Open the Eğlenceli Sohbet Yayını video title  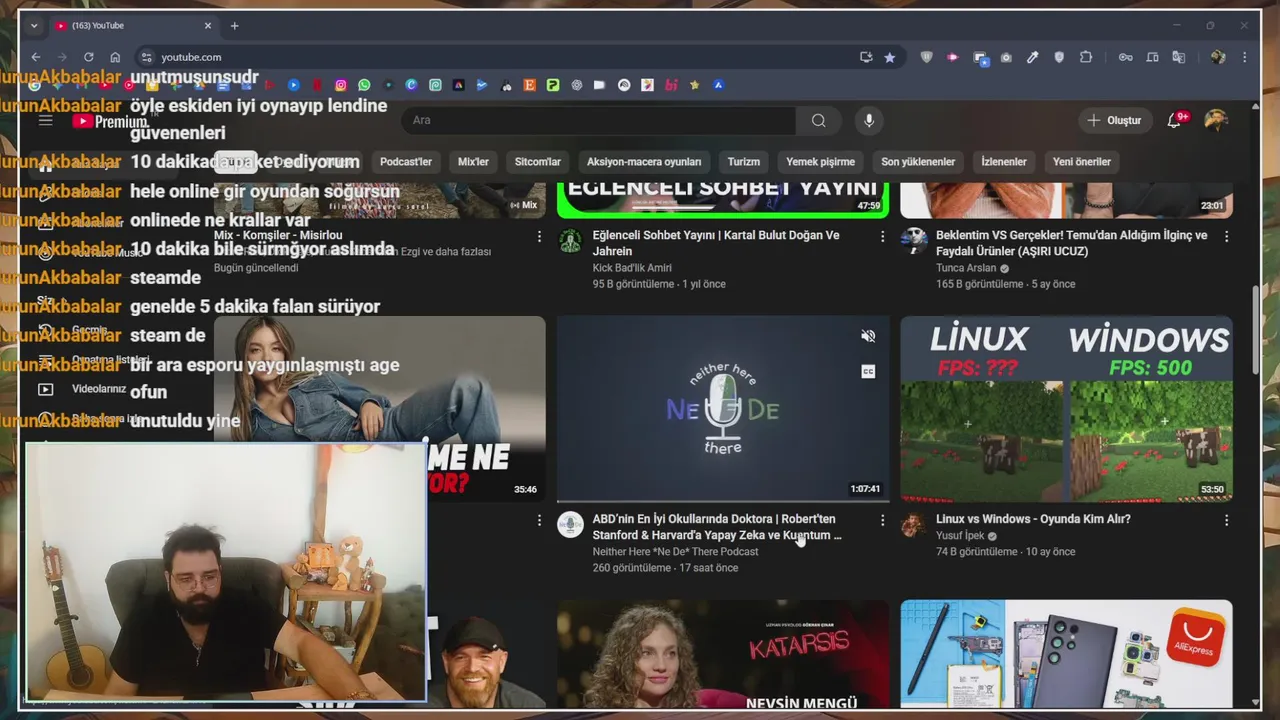pyautogui.click(x=716, y=243)
